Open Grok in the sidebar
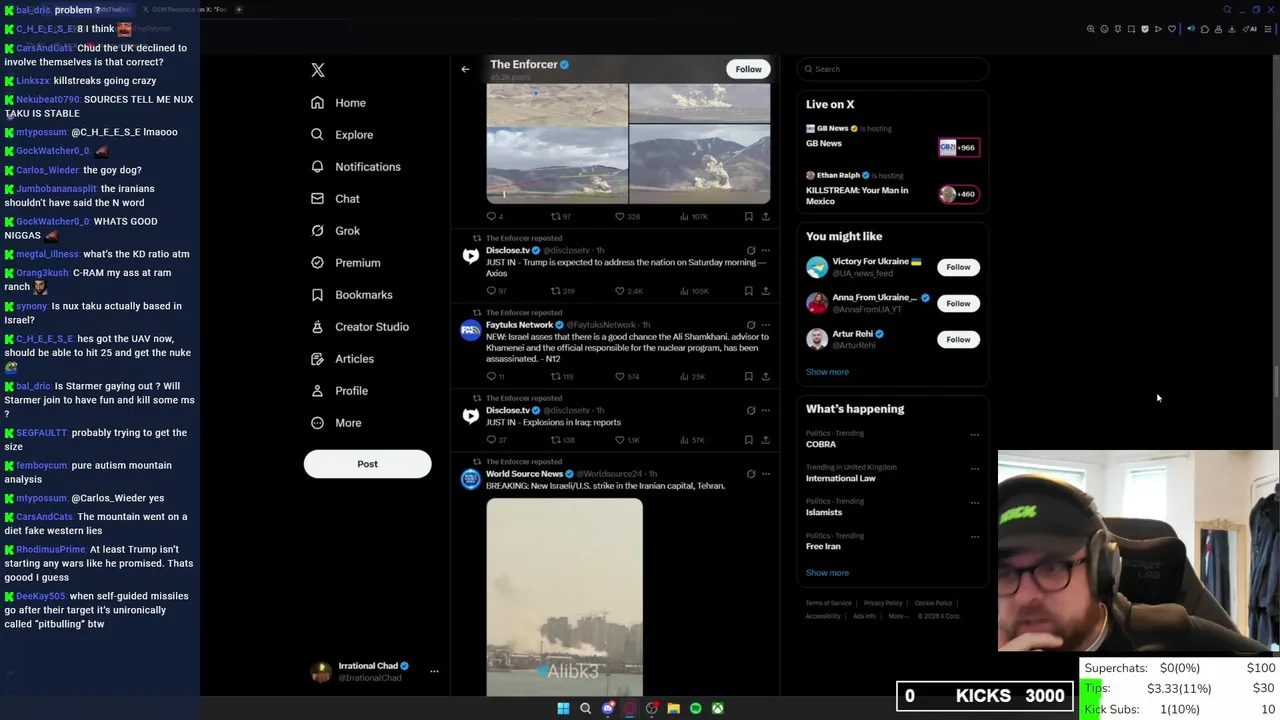Viewport: 1280px width, 720px height. (335, 231)
